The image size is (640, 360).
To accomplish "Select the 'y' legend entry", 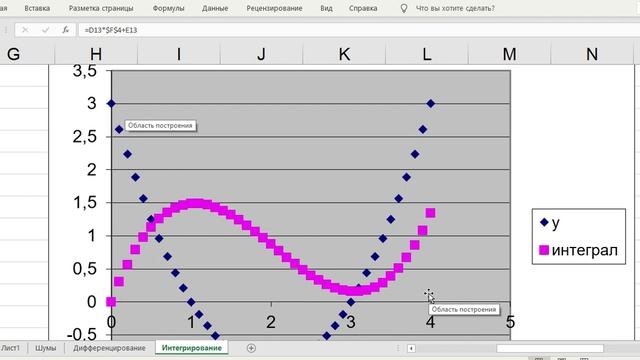I will click(x=549, y=222).
